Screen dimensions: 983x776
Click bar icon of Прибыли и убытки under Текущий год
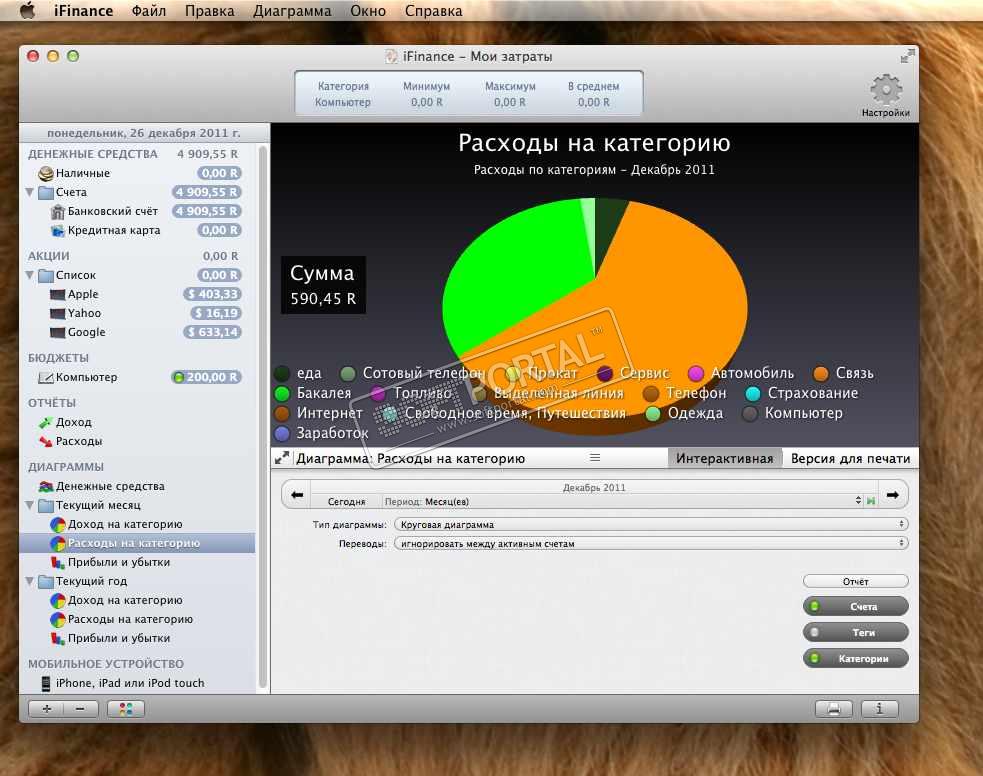pyautogui.click(x=58, y=639)
